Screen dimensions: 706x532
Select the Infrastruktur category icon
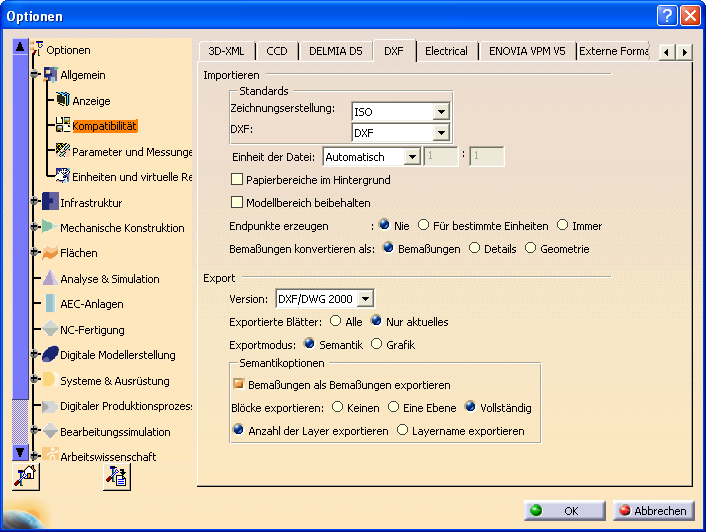pos(49,202)
